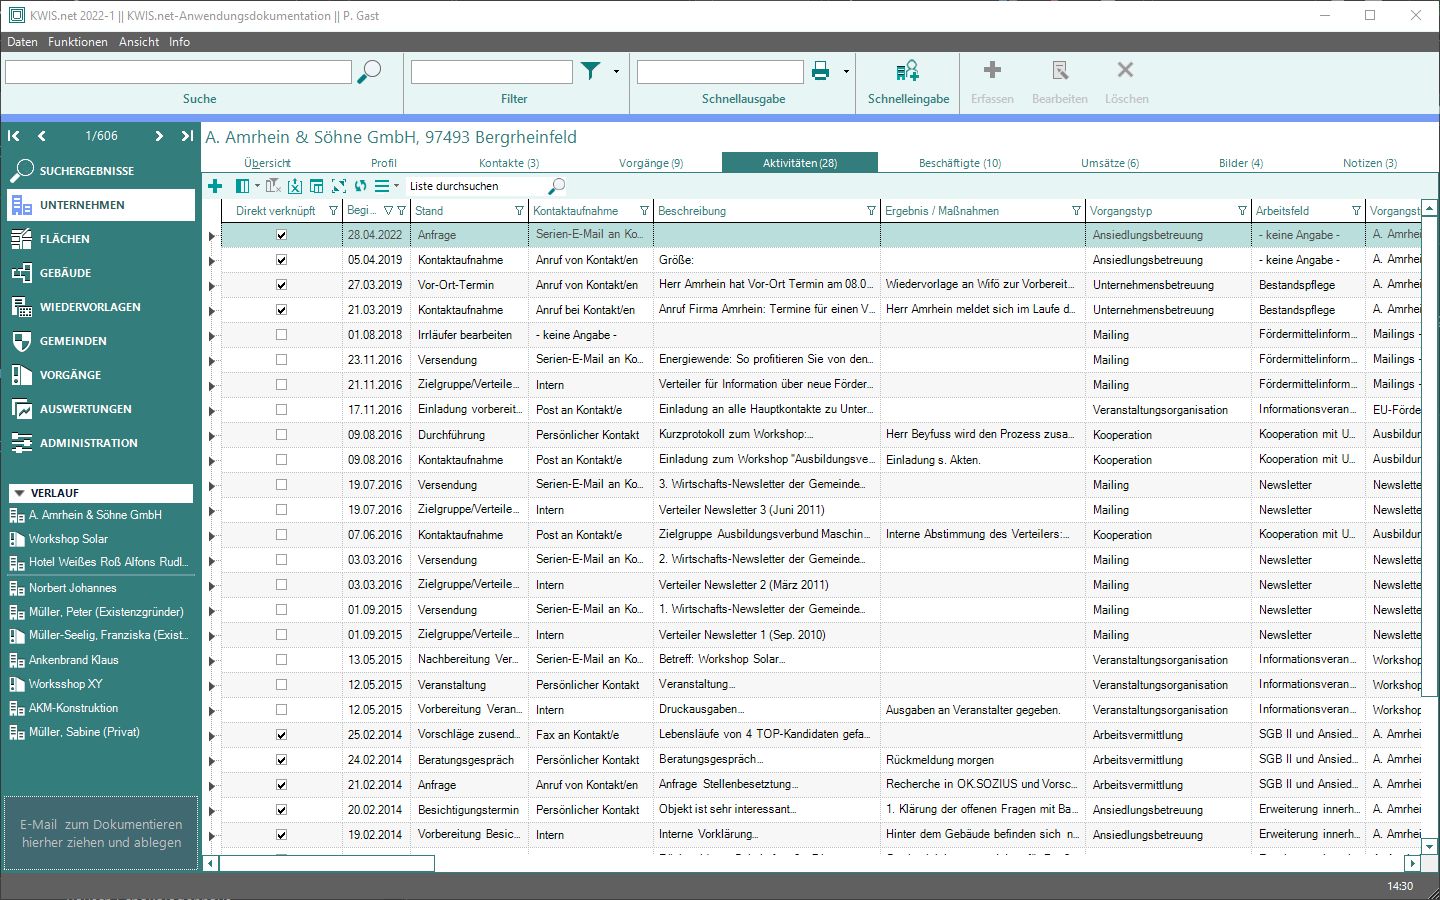This screenshot has height=900, width=1440.
Task: Add new activity with green plus
Action: click(x=215, y=186)
